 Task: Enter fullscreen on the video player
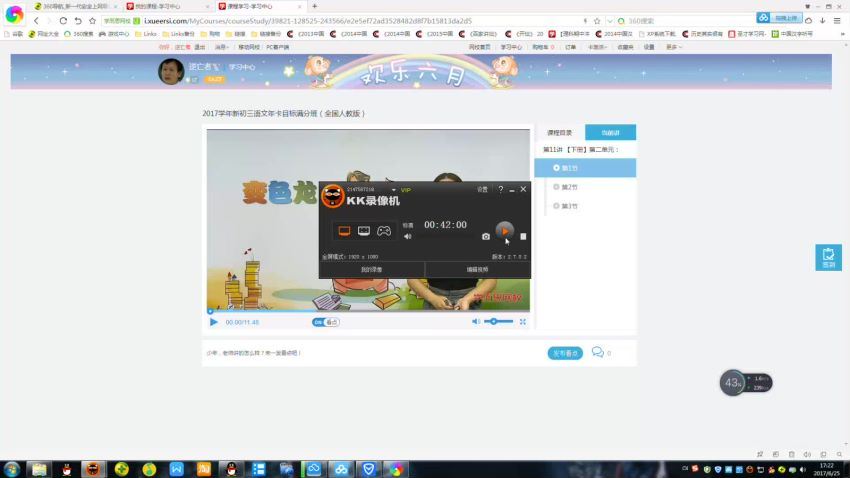(523, 321)
